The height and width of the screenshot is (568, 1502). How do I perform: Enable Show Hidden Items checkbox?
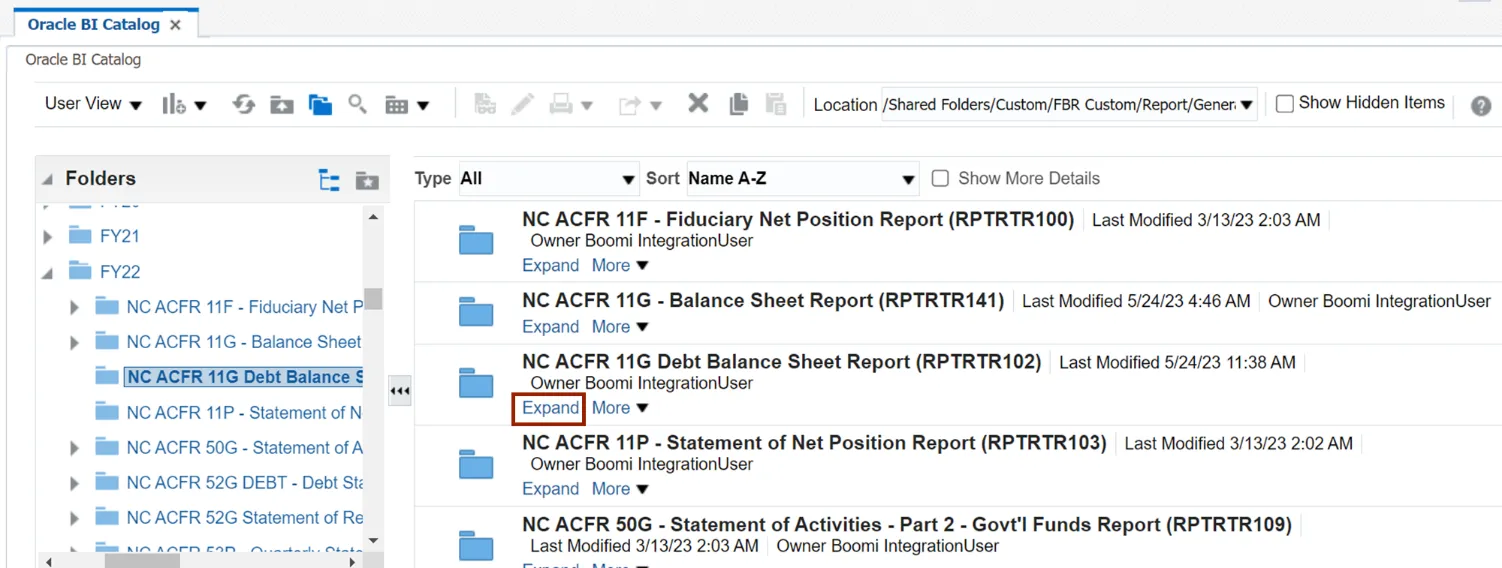(1285, 103)
